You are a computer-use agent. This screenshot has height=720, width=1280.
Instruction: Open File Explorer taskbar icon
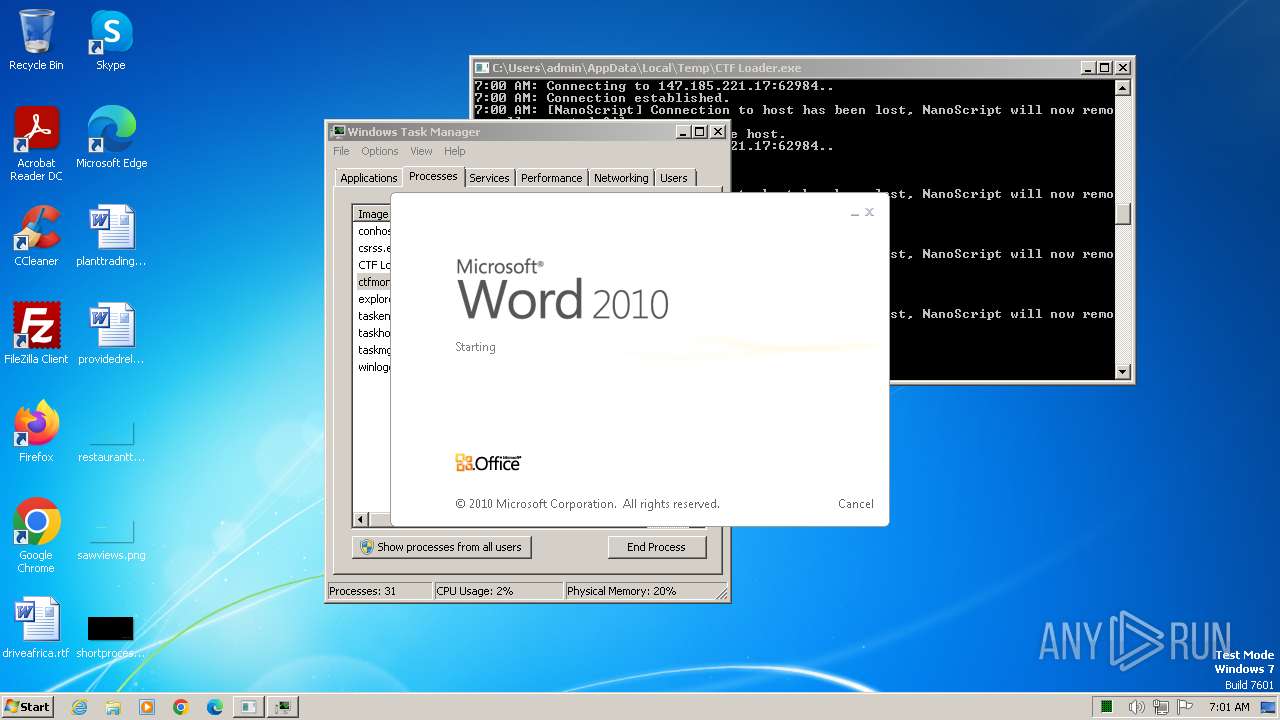point(113,707)
